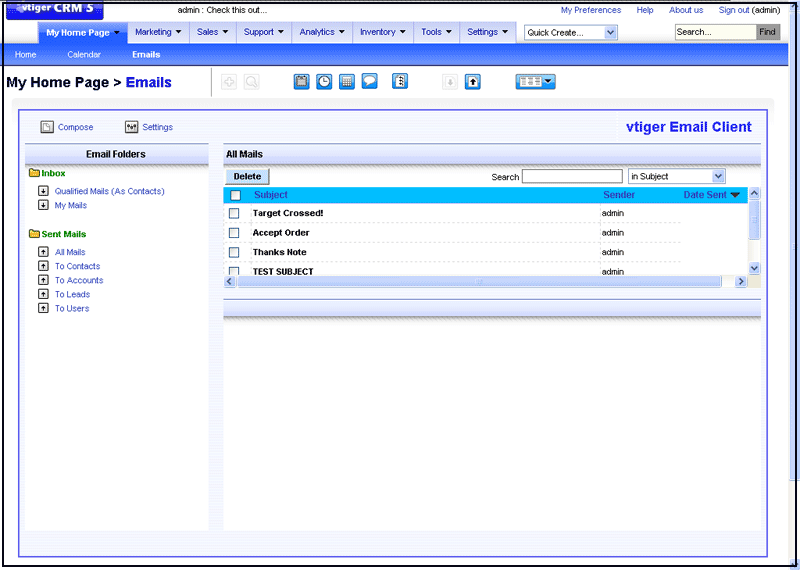Open the calculator icon

[347, 82]
